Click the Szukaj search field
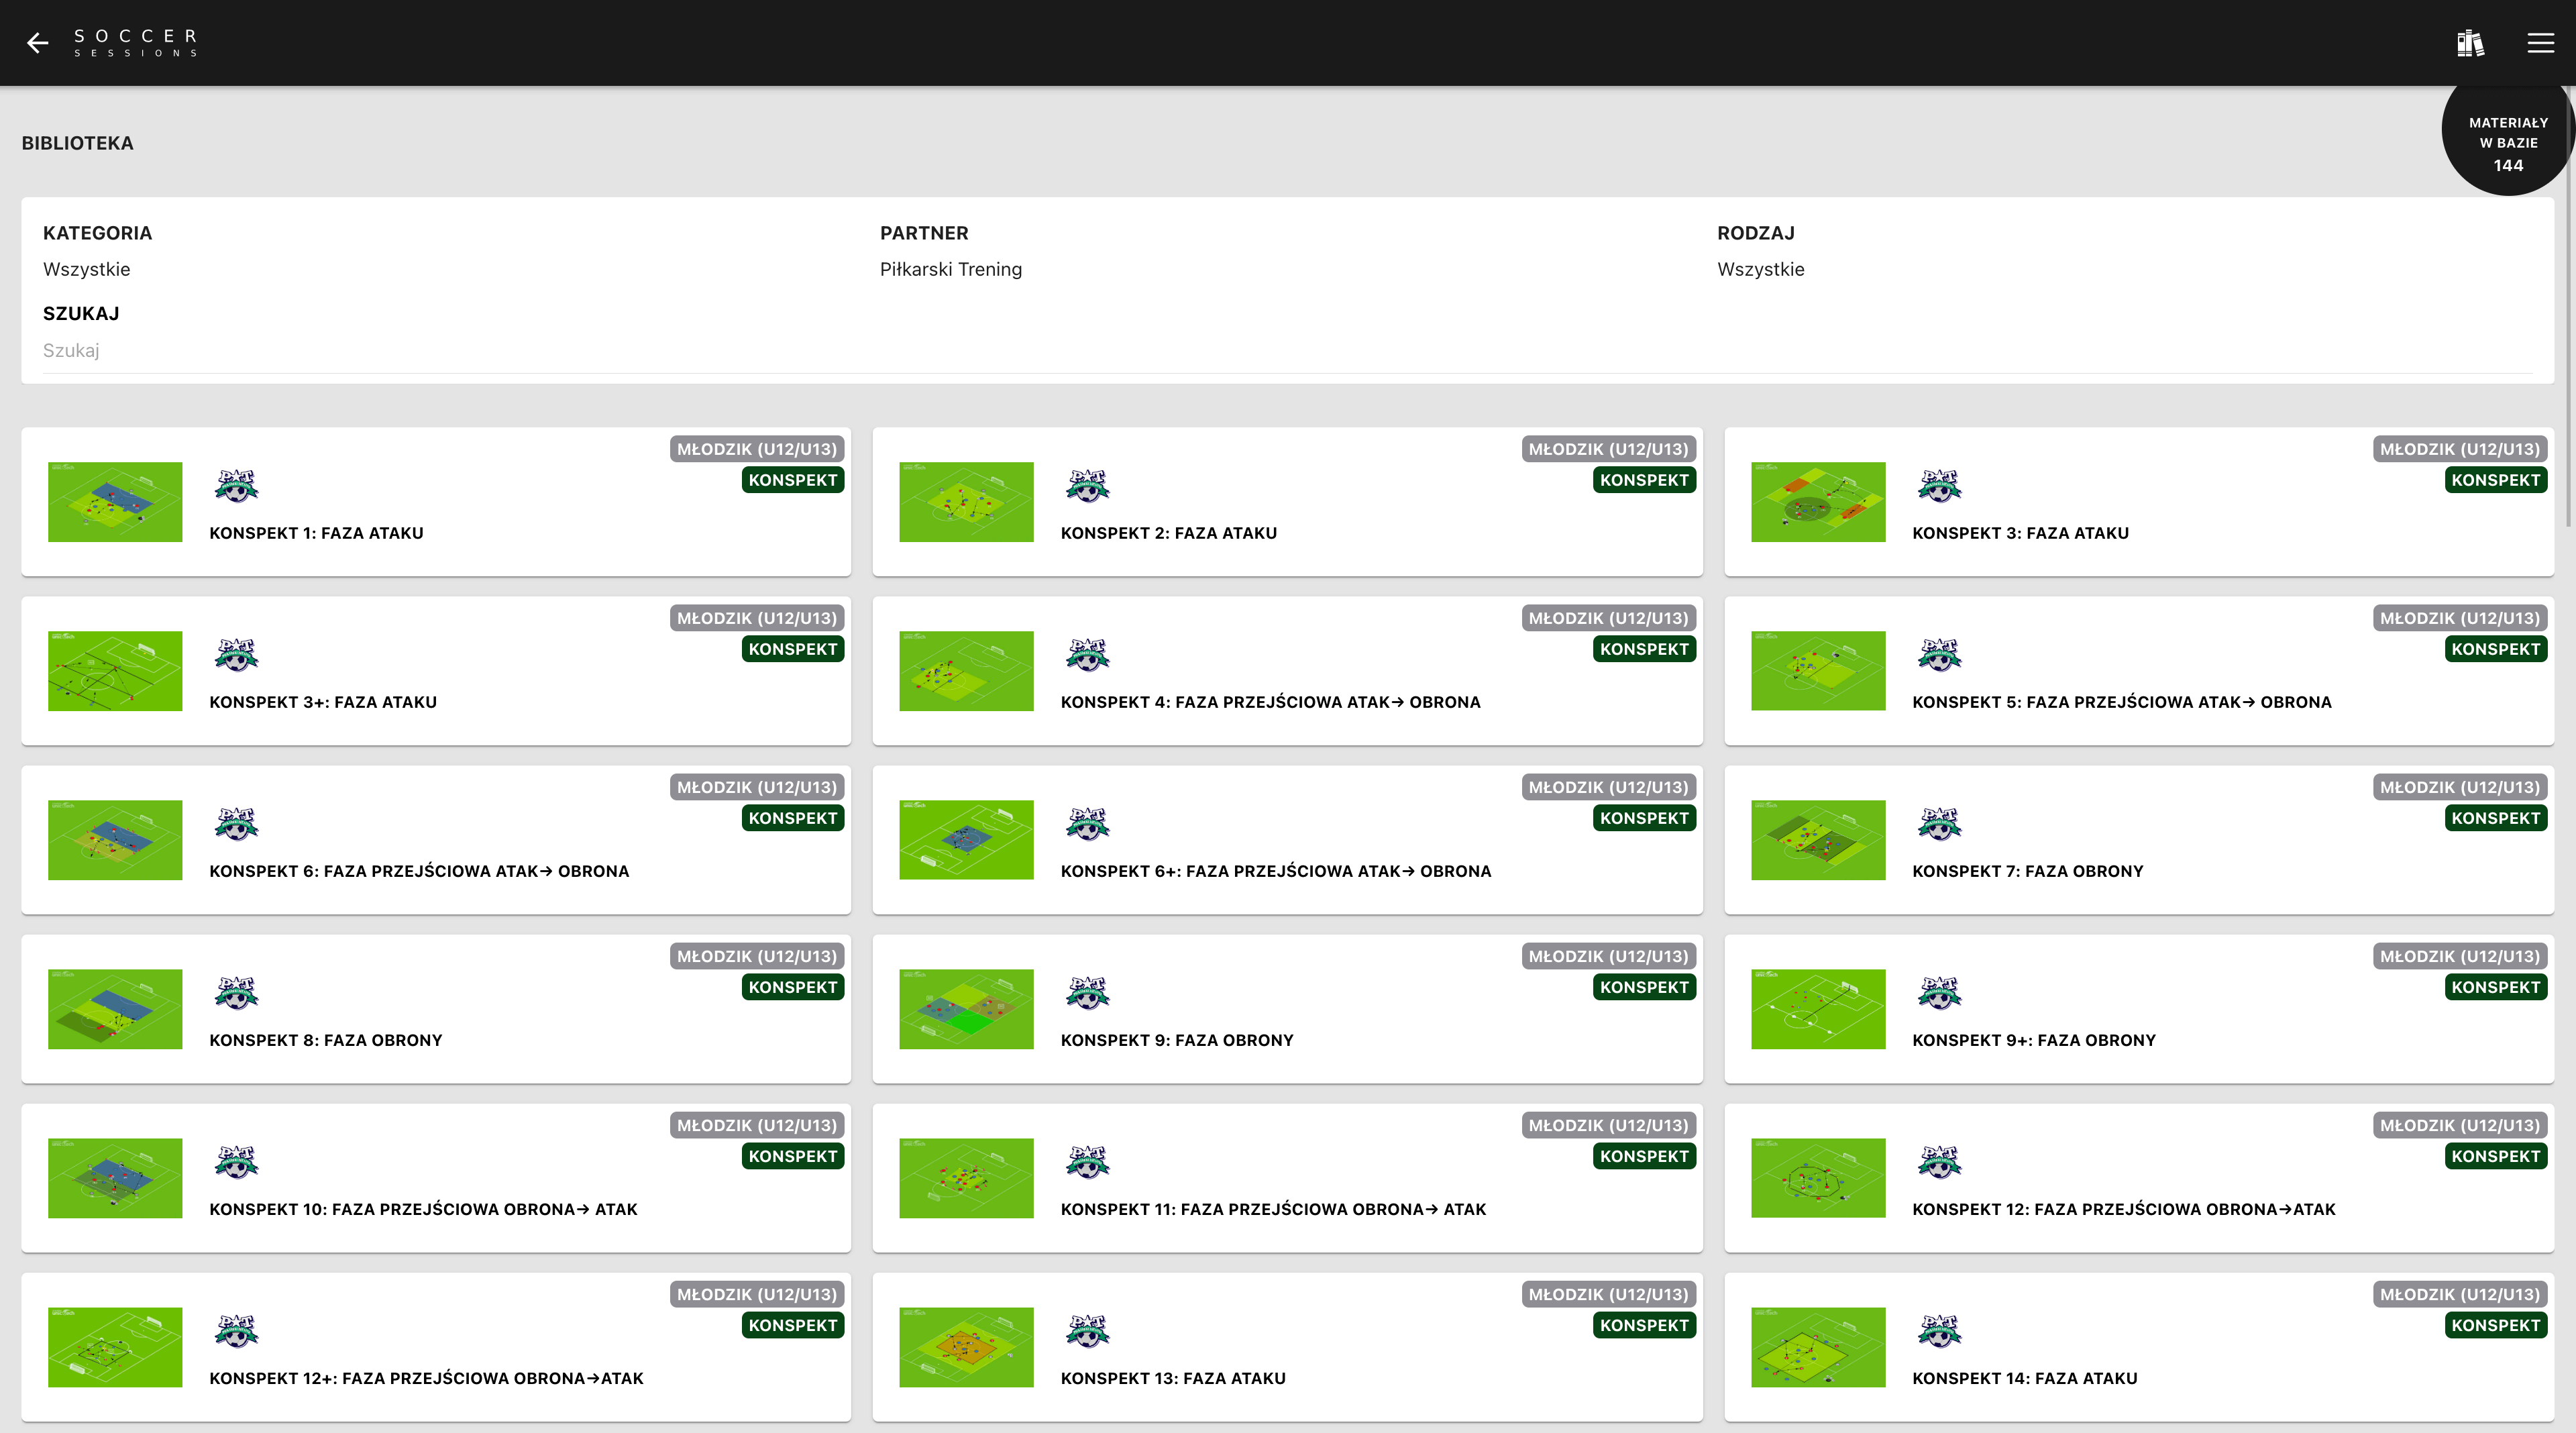Viewport: 2576px width, 1433px height. [x=1288, y=351]
